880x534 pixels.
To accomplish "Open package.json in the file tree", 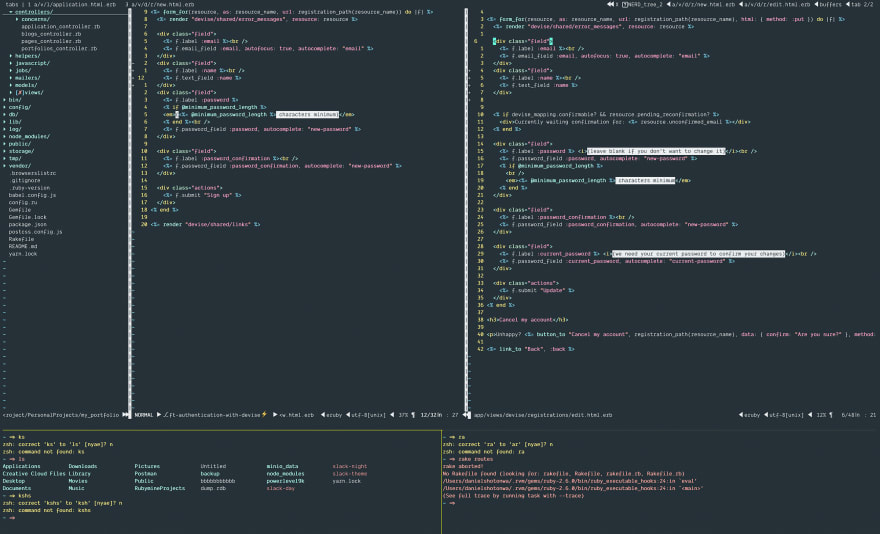I will click(x=28, y=225).
